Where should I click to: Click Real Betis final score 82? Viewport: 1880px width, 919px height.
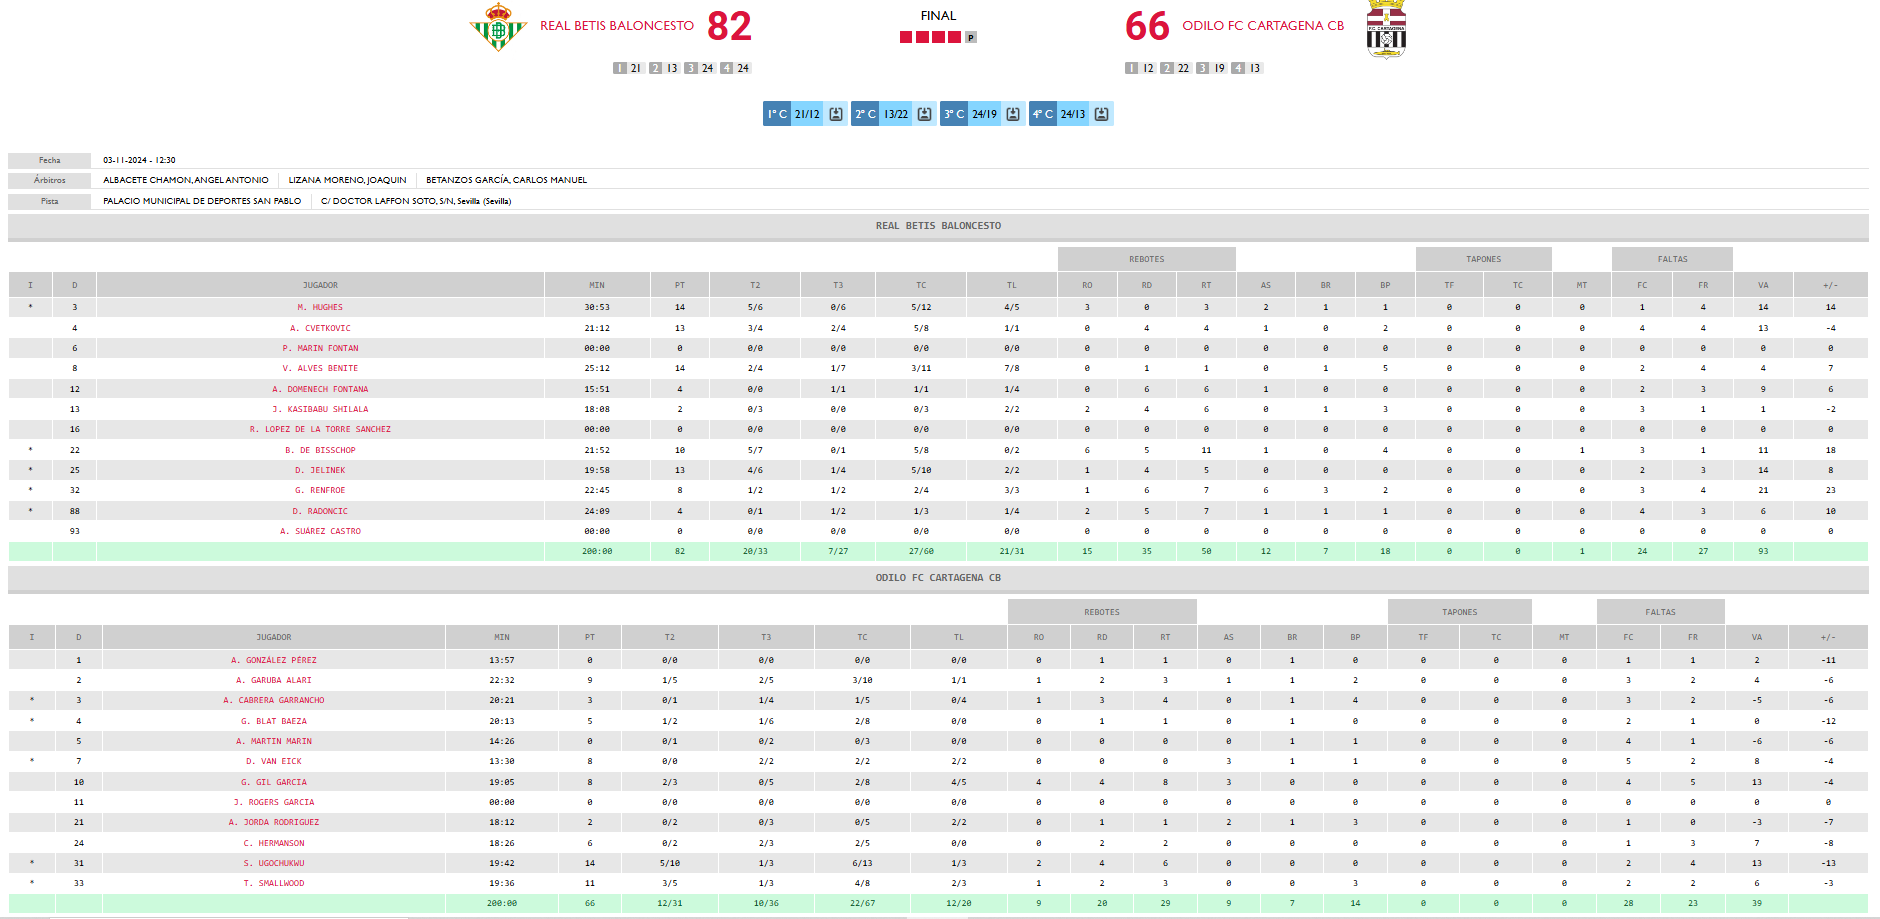click(x=729, y=26)
